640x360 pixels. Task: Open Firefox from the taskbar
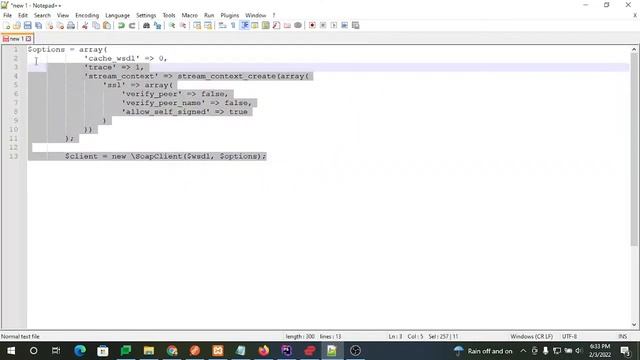[264, 351]
